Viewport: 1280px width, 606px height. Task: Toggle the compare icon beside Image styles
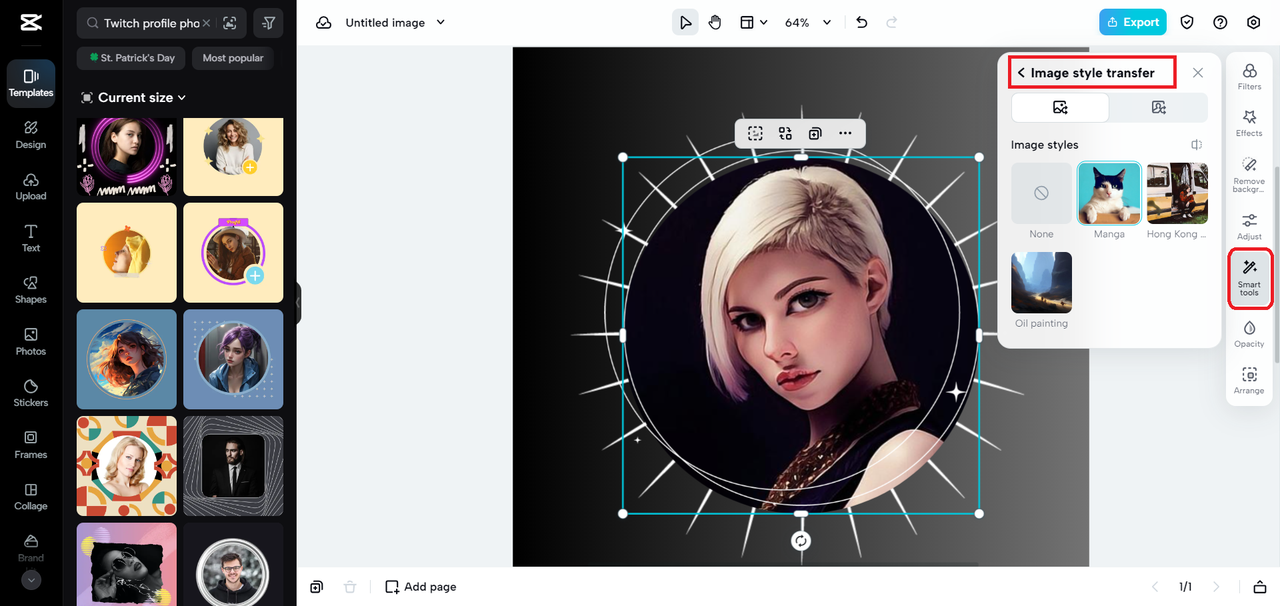pyautogui.click(x=1197, y=145)
